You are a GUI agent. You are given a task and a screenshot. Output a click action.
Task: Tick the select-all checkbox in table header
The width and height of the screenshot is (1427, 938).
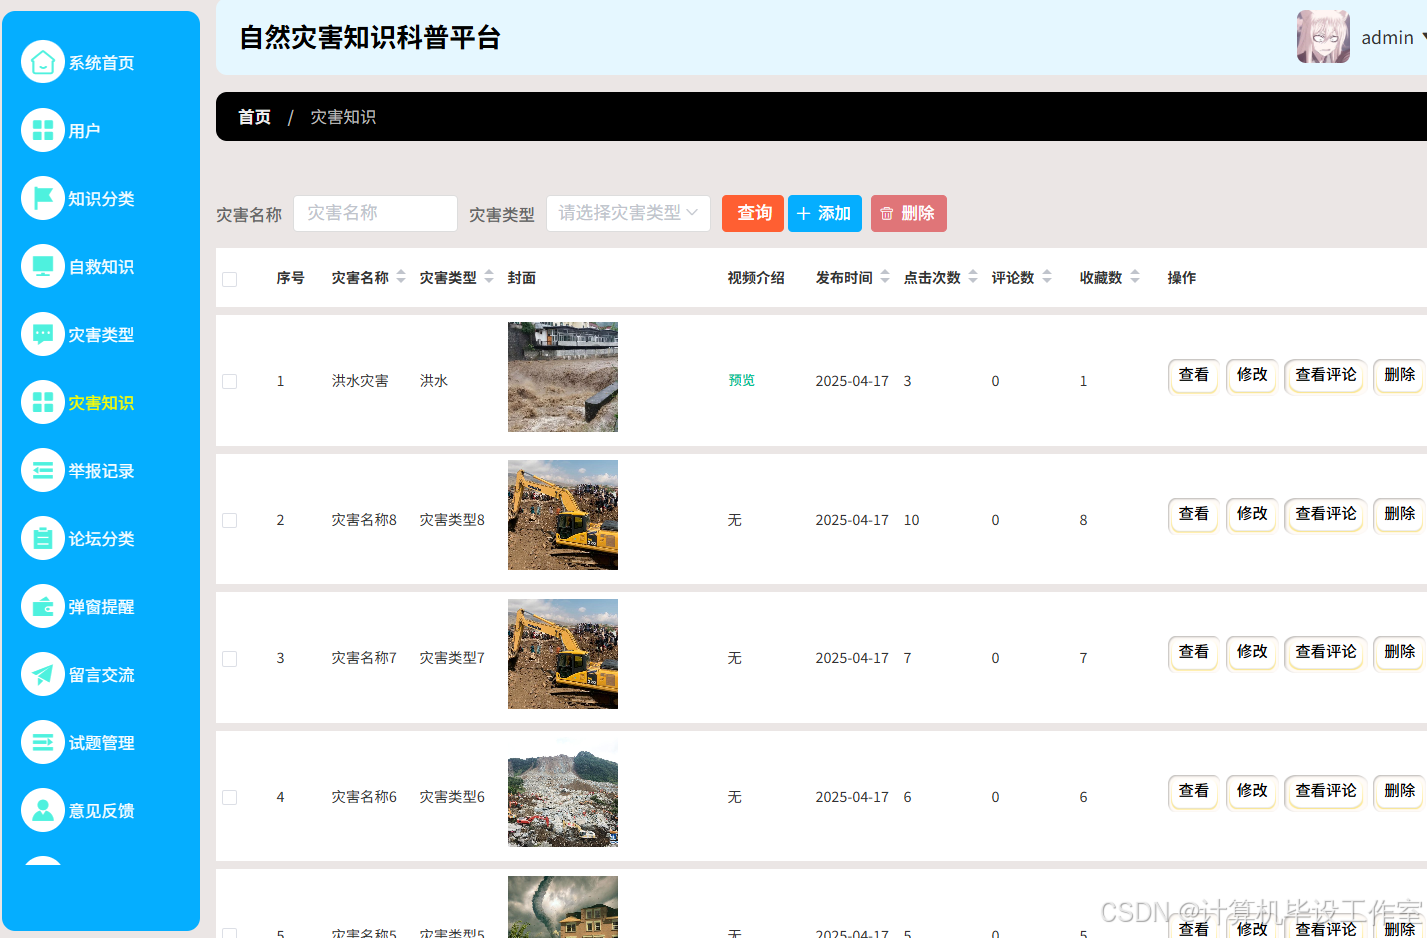click(230, 279)
